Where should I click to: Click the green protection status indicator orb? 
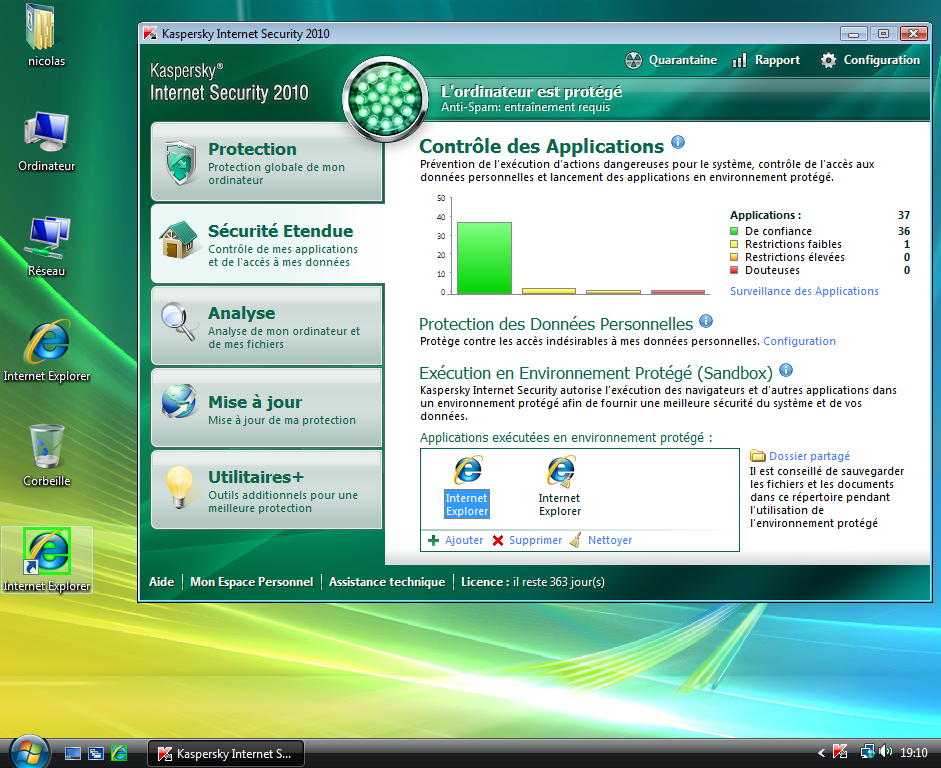coord(385,99)
